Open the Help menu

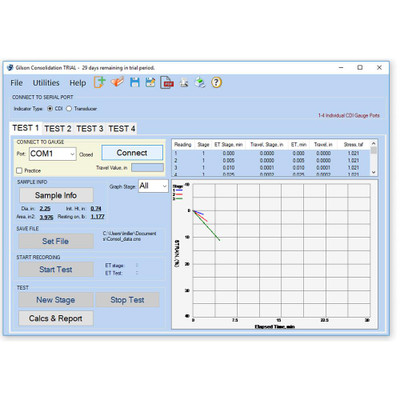[77, 83]
